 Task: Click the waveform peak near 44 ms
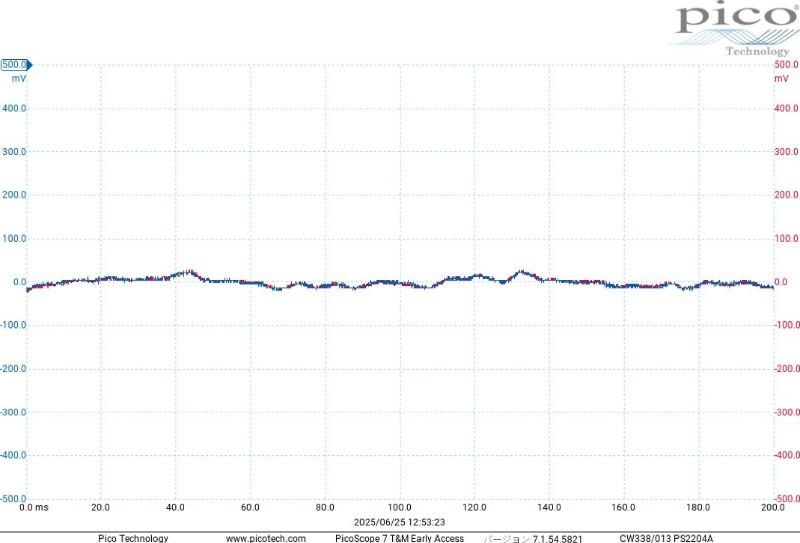(188, 271)
